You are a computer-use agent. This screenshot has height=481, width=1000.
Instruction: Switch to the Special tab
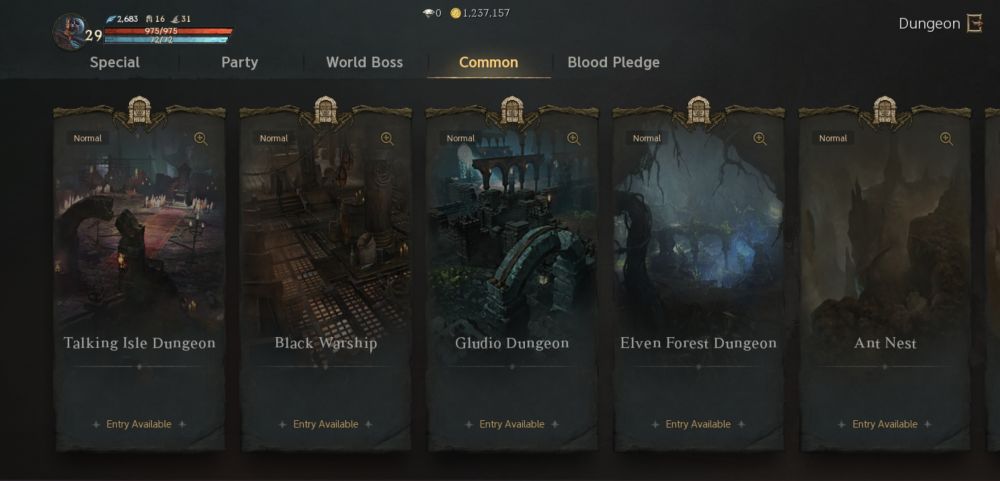tap(115, 63)
